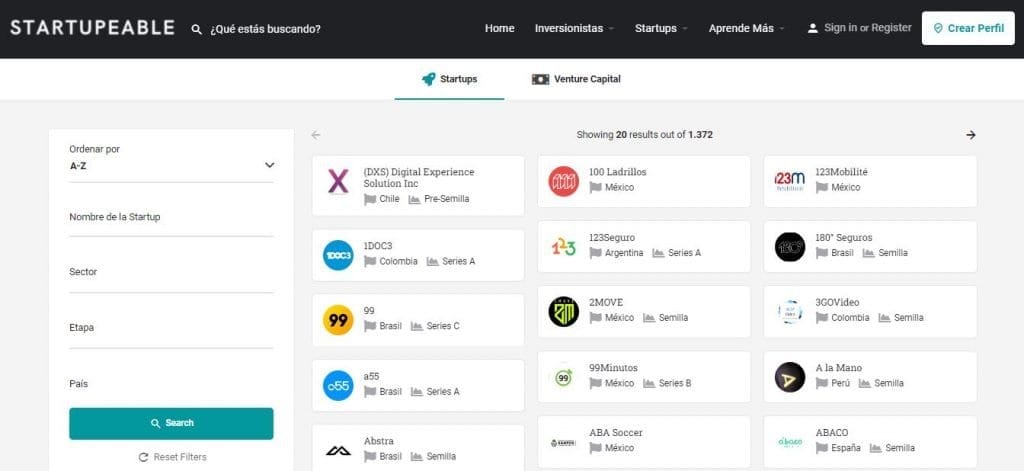The height and width of the screenshot is (471, 1024).
Task: Open 2MOVE startup name
Action: point(606,302)
